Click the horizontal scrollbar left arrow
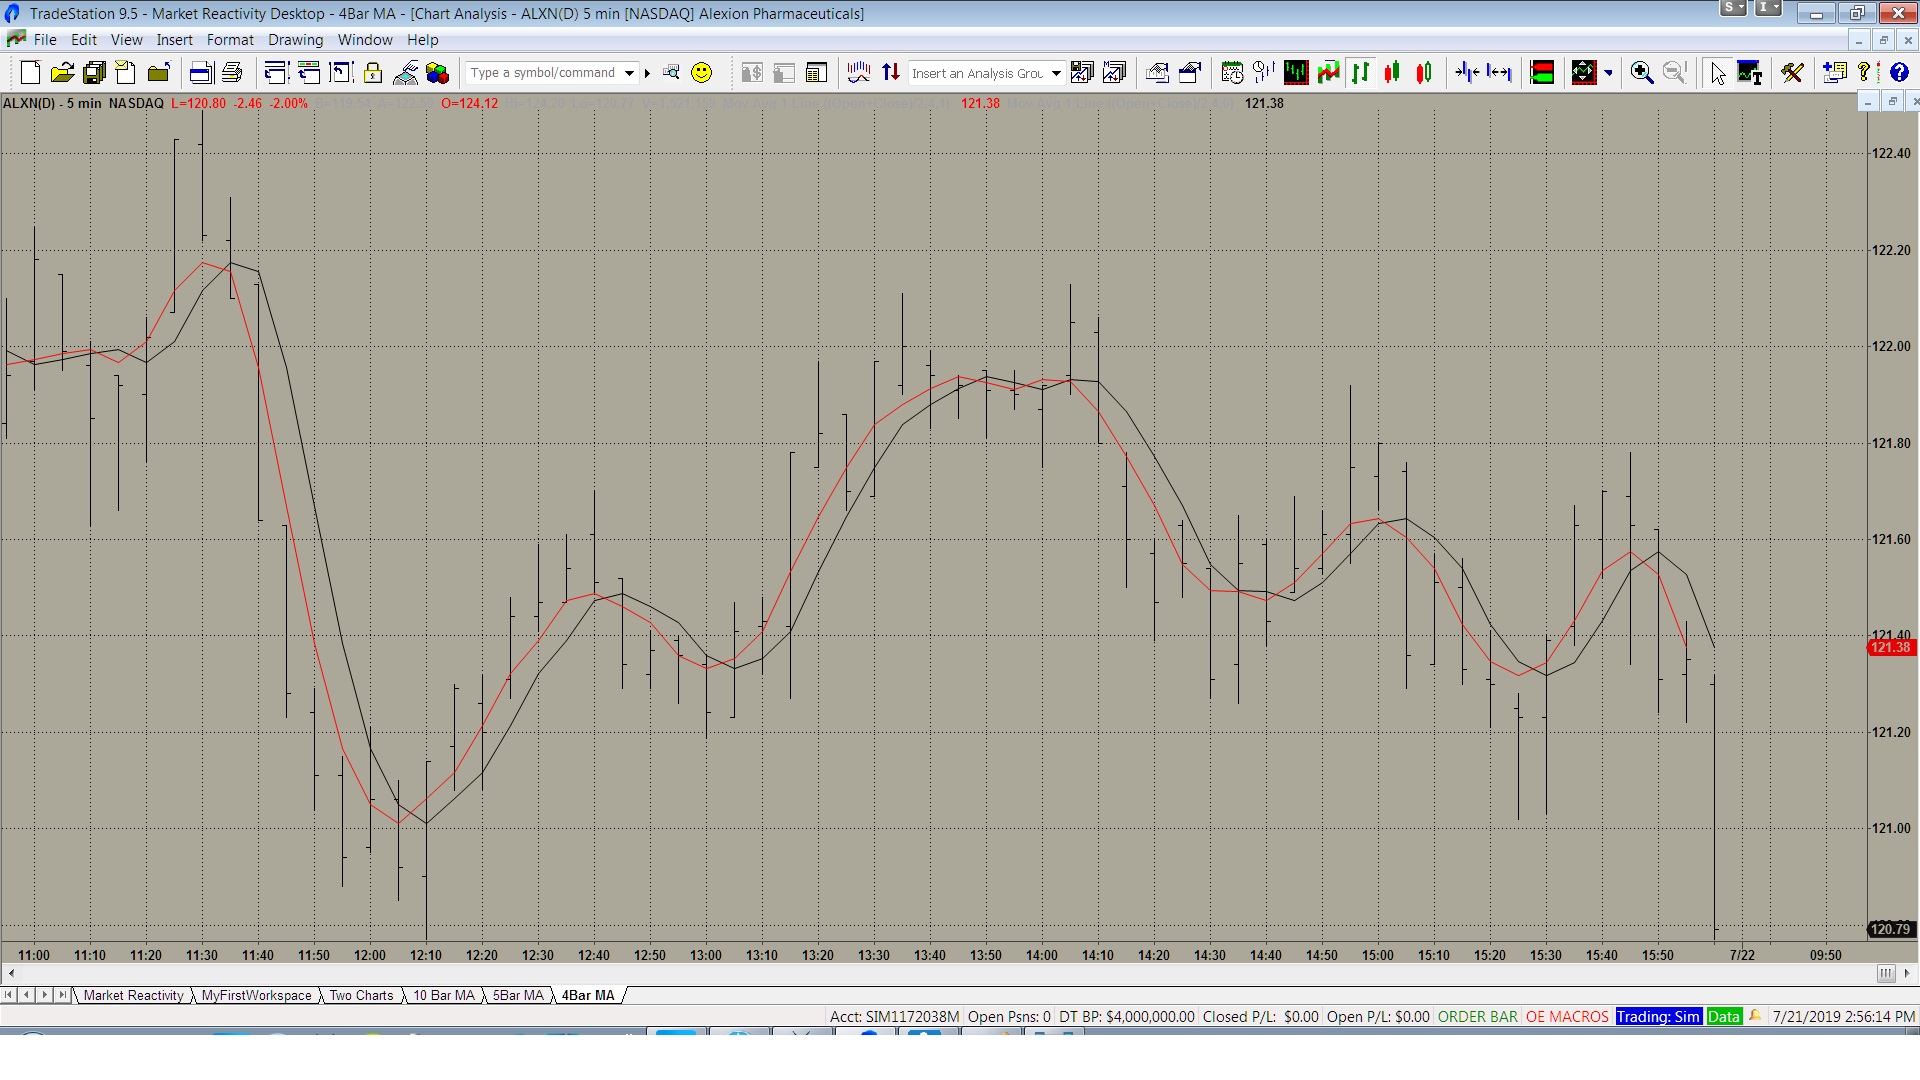The image size is (1920, 1080). pyautogui.click(x=11, y=973)
